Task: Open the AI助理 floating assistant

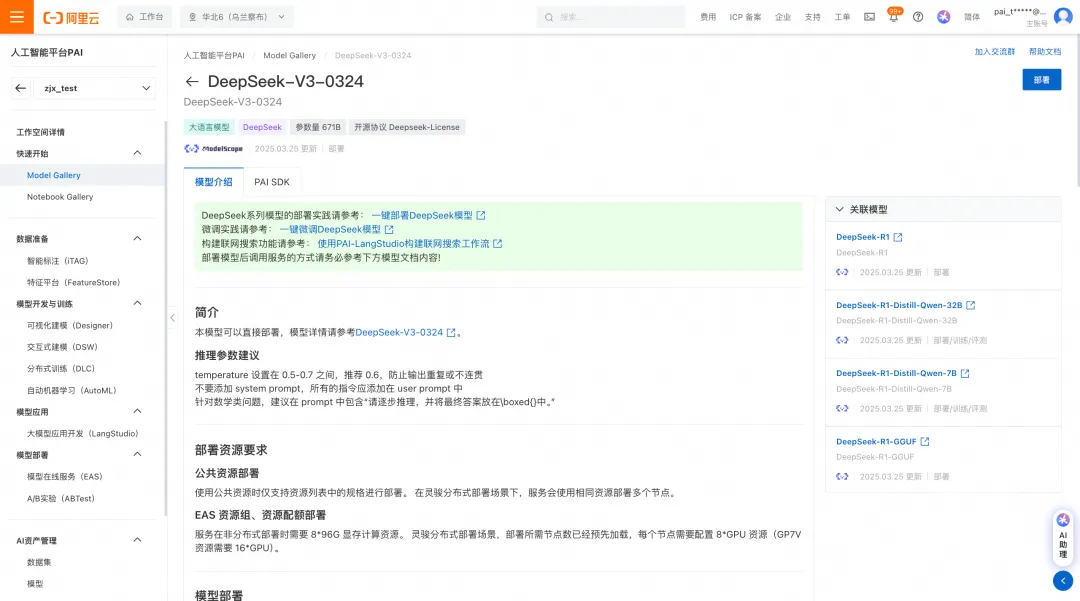Action: pos(1063,536)
